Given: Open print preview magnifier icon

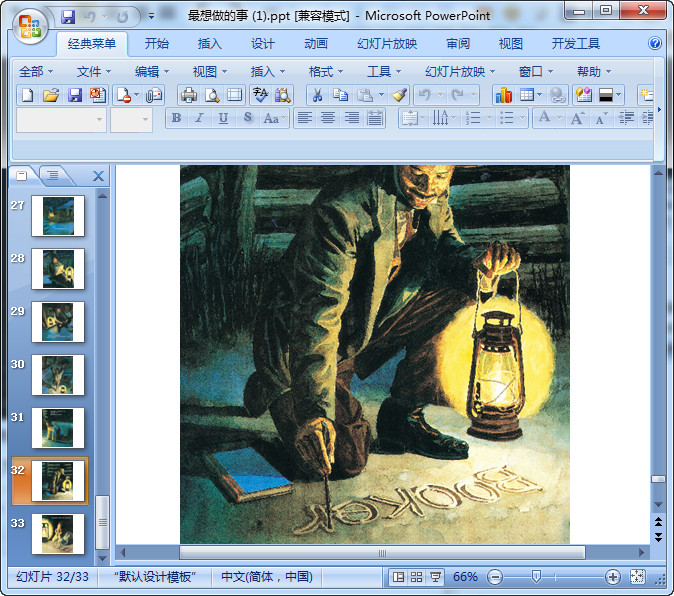Looking at the screenshot, I should pos(212,95).
